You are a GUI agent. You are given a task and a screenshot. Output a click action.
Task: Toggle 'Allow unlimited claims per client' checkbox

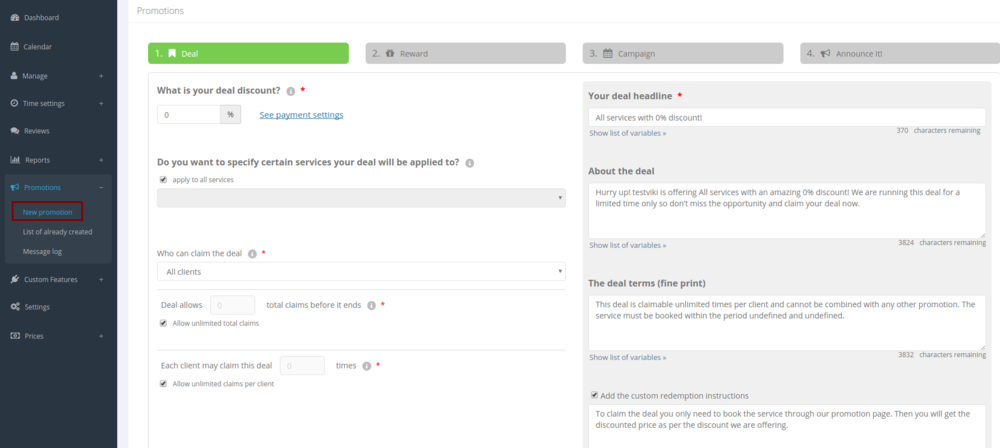click(163, 384)
